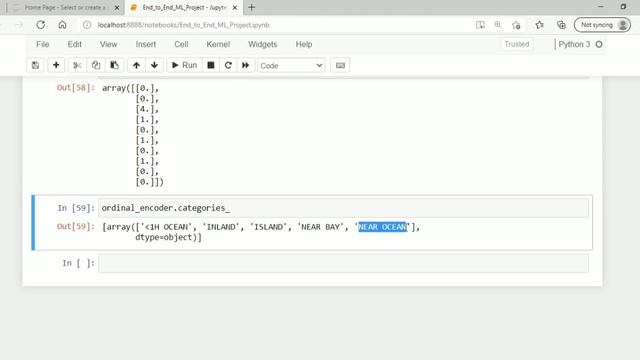This screenshot has width=640, height=360.
Task: Go to the browser home page
Action: click(62, 25)
